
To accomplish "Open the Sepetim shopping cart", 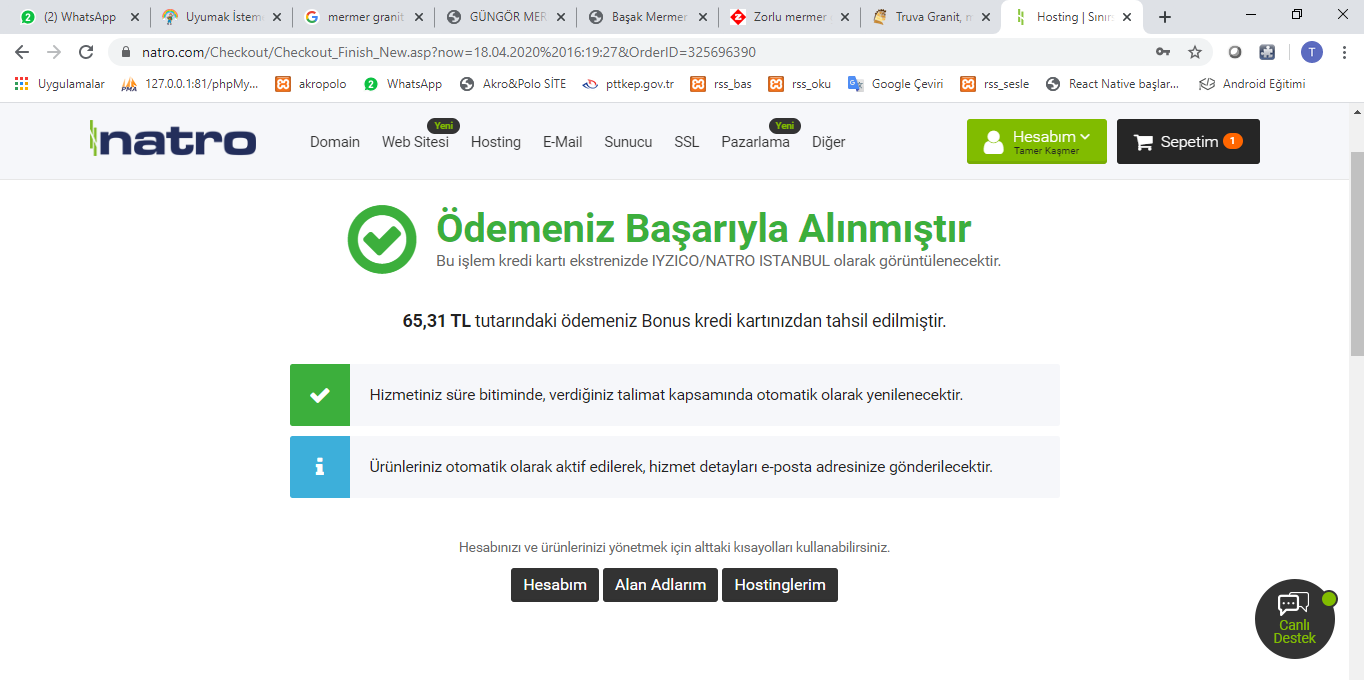I will pos(1187,141).
